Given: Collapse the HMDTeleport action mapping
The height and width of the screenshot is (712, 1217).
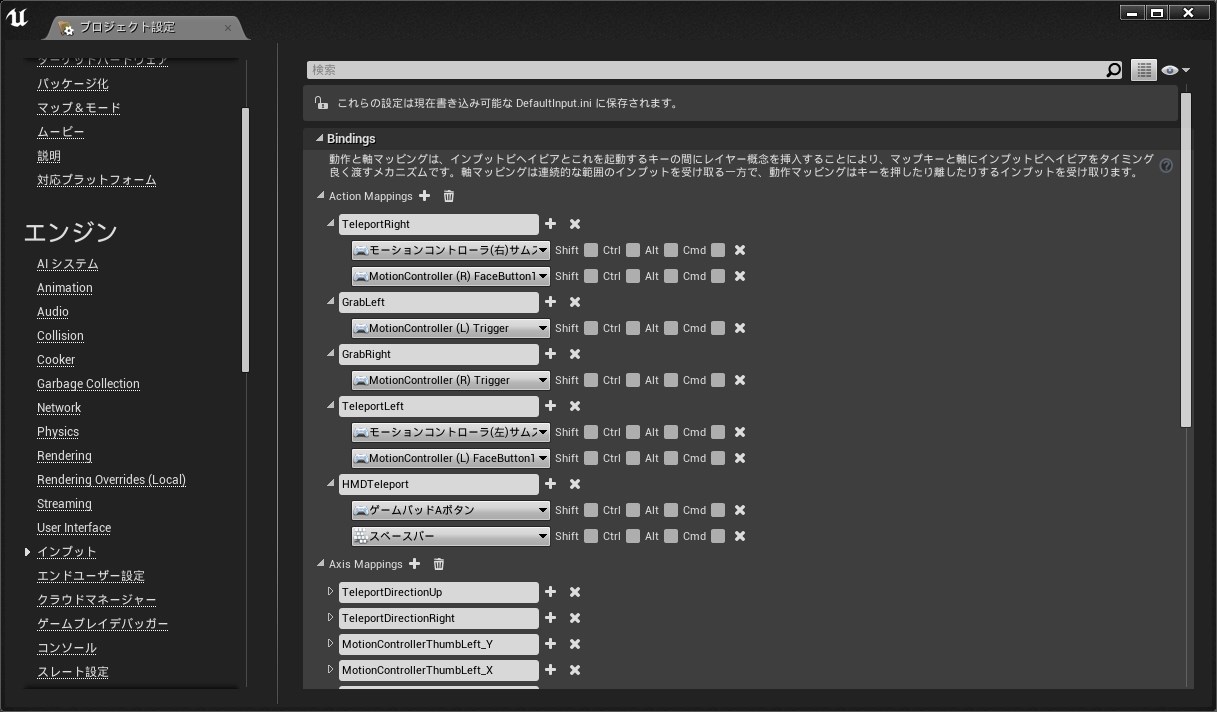Looking at the screenshot, I should (x=331, y=484).
